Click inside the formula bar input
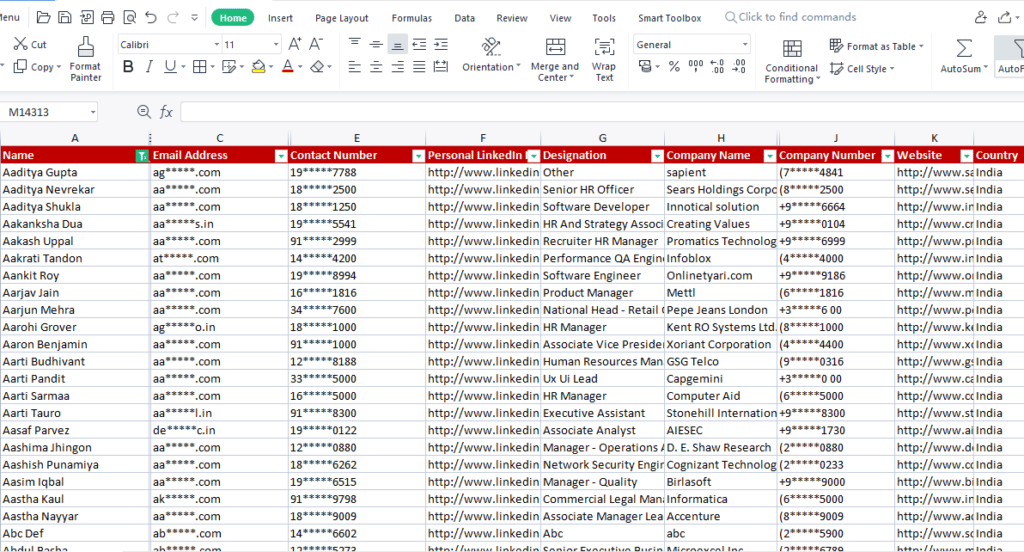 [601, 112]
